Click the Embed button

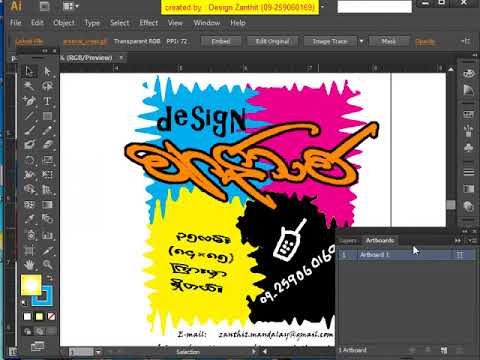point(221,41)
